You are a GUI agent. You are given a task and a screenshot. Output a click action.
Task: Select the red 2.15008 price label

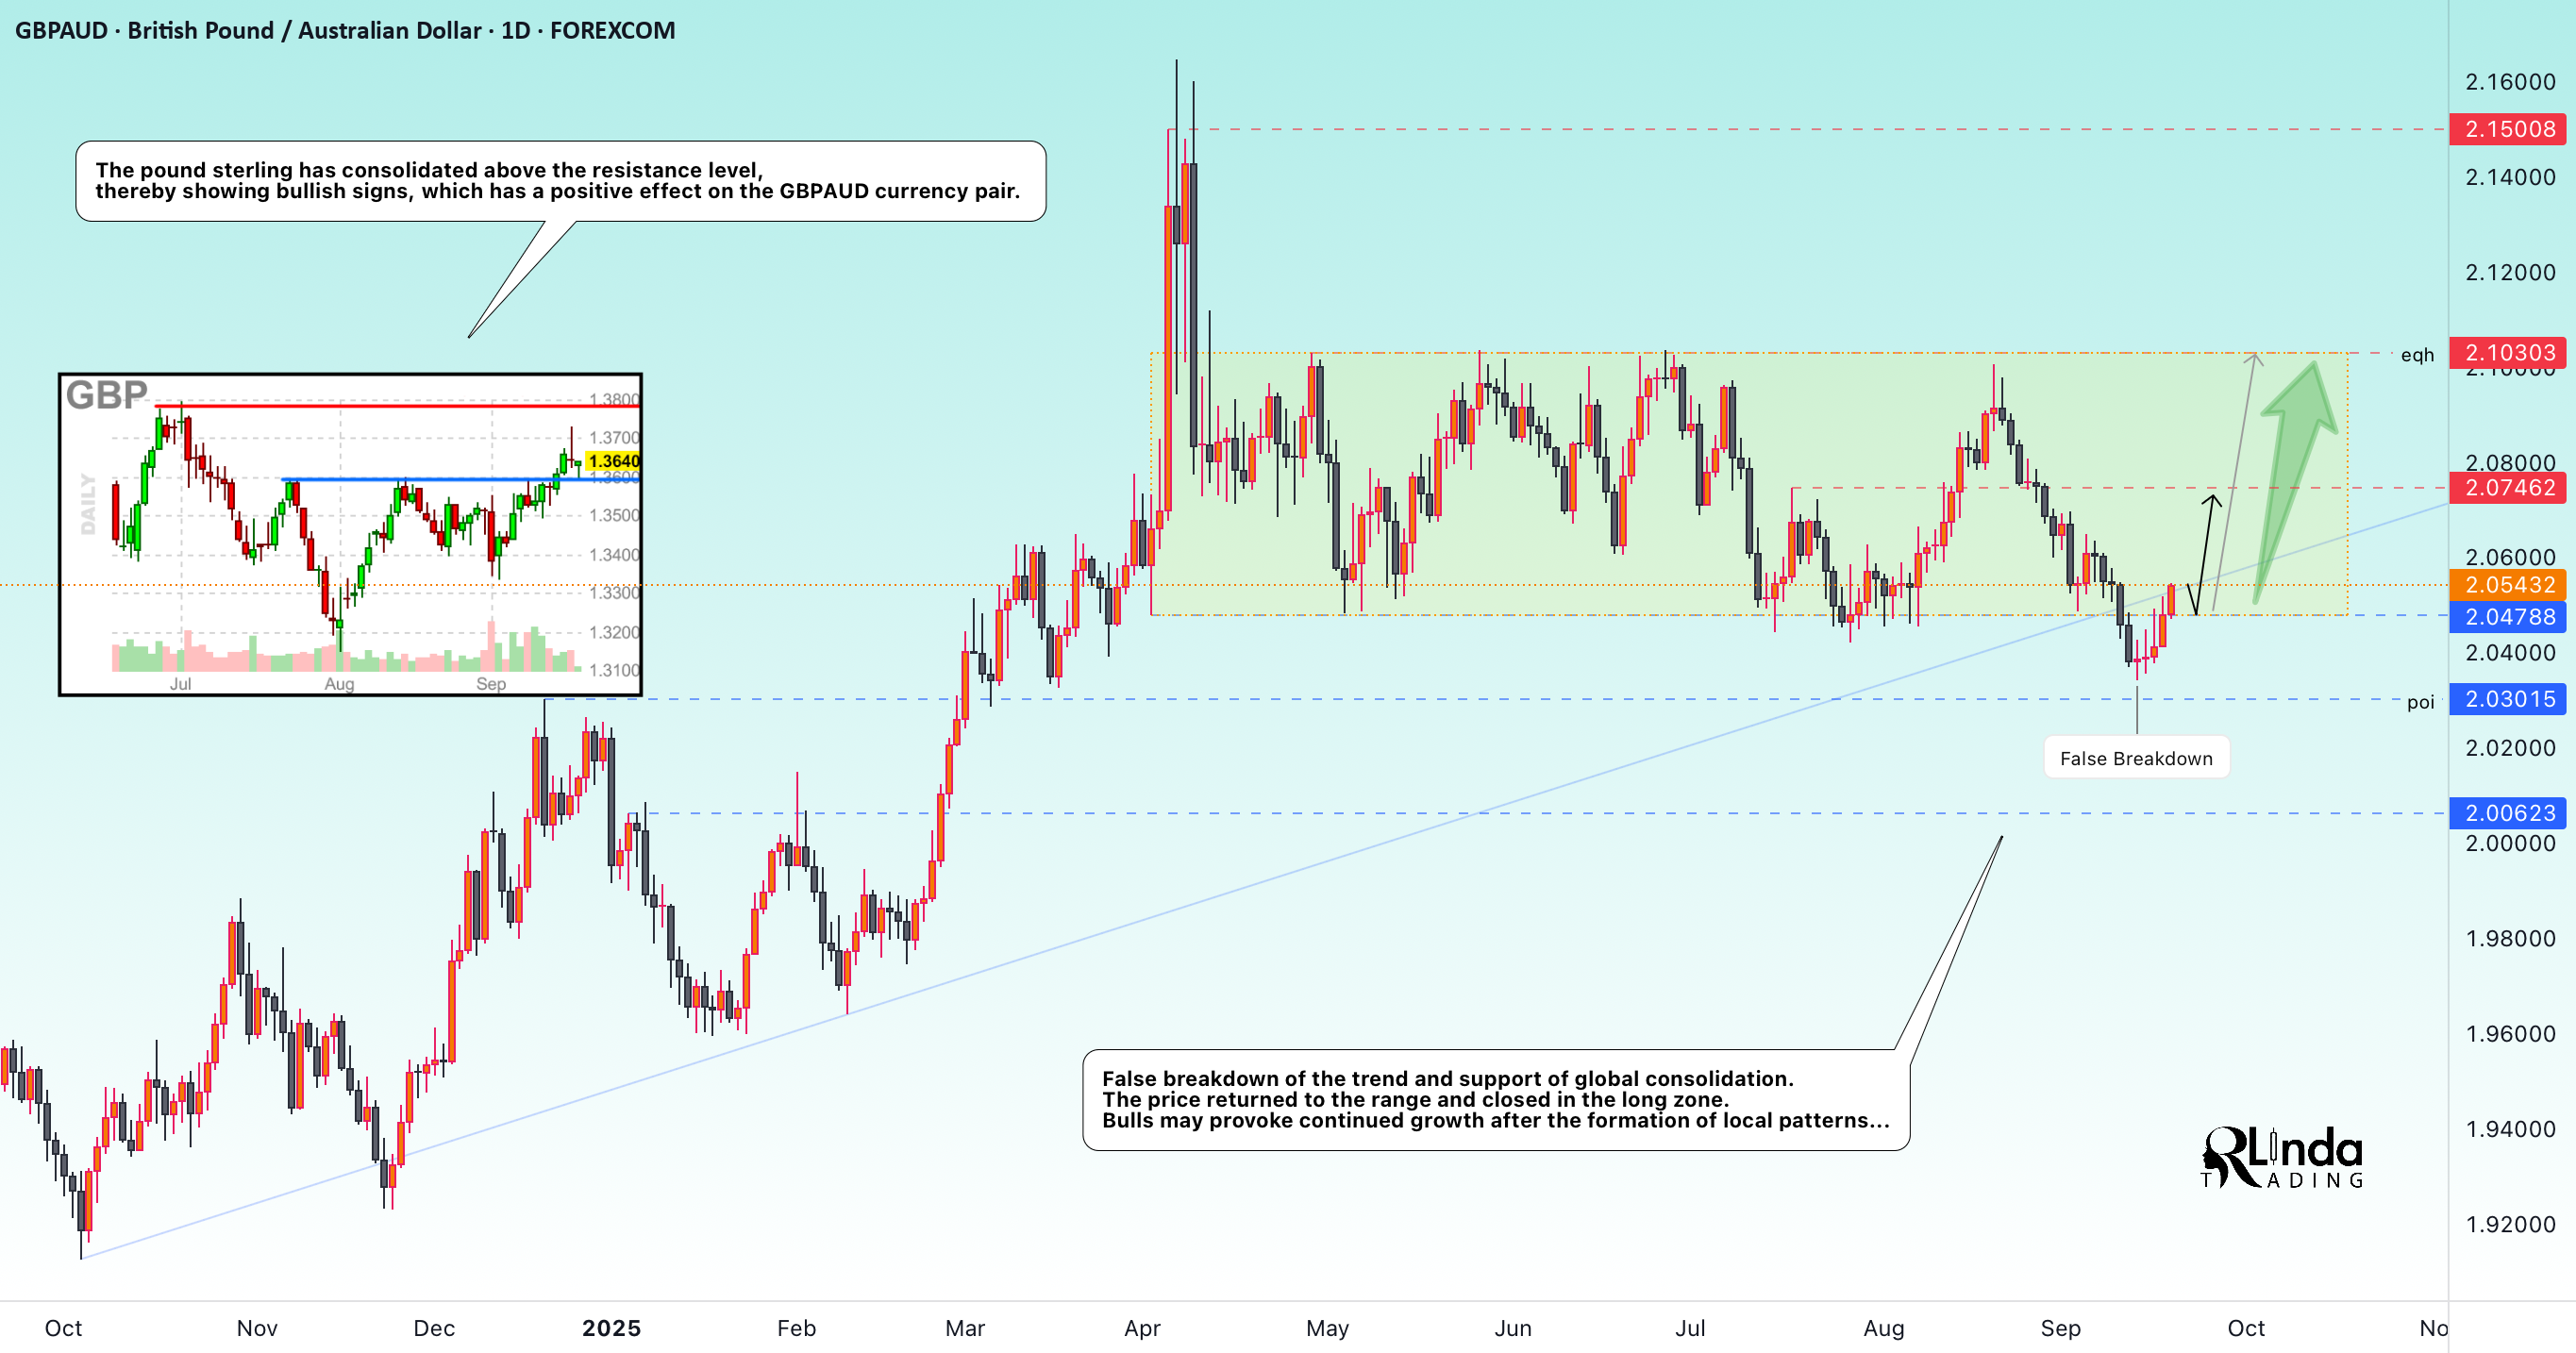click(x=2508, y=129)
